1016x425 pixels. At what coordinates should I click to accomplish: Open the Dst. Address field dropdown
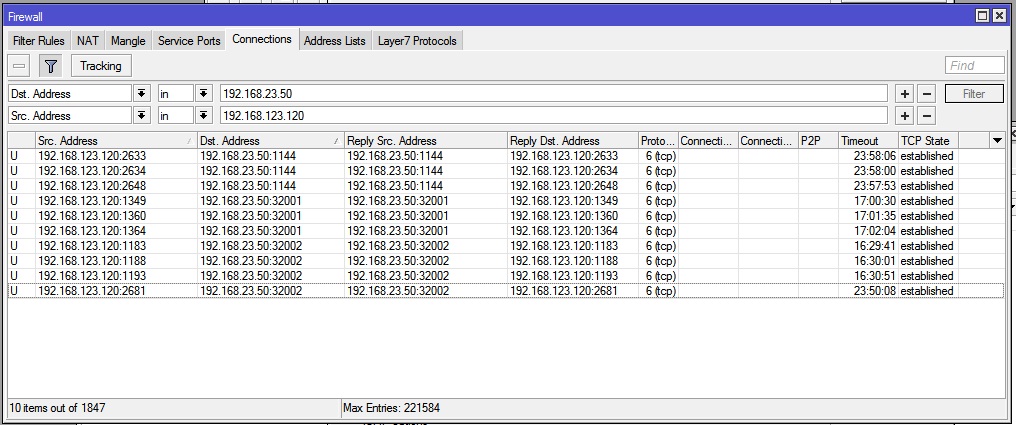[x=141, y=94]
